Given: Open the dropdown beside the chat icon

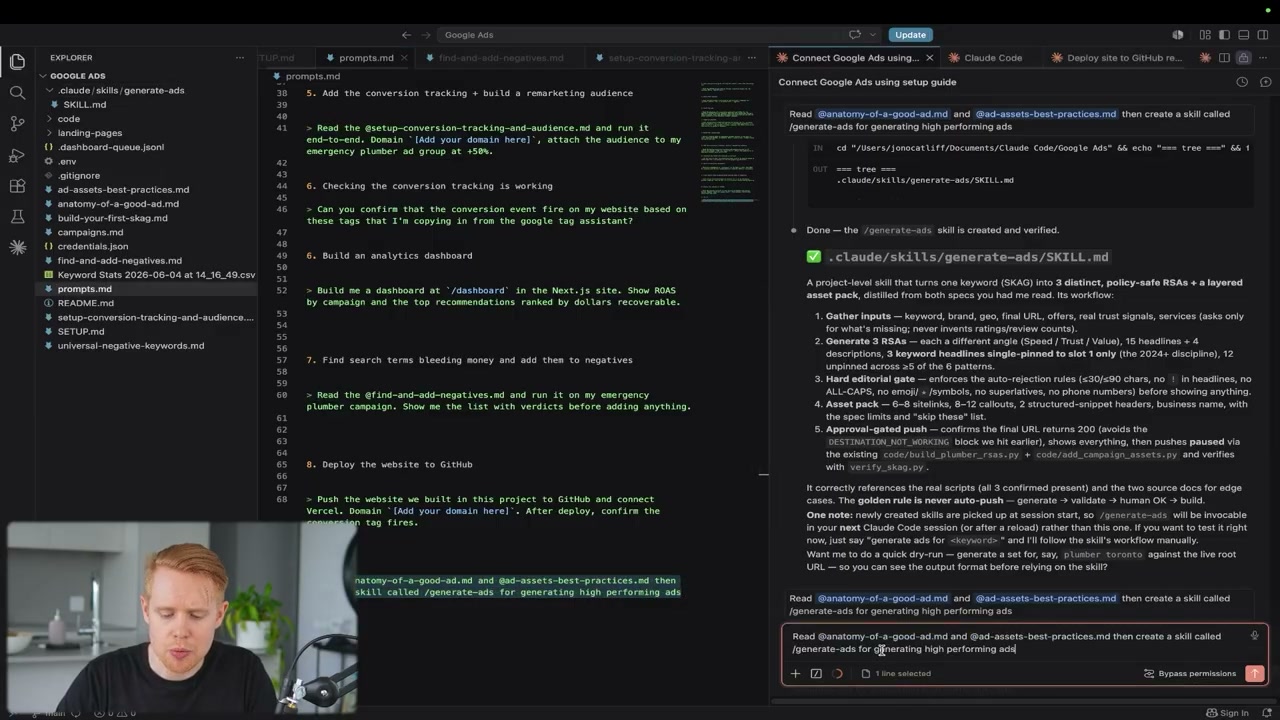Looking at the screenshot, I should click(872, 35).
